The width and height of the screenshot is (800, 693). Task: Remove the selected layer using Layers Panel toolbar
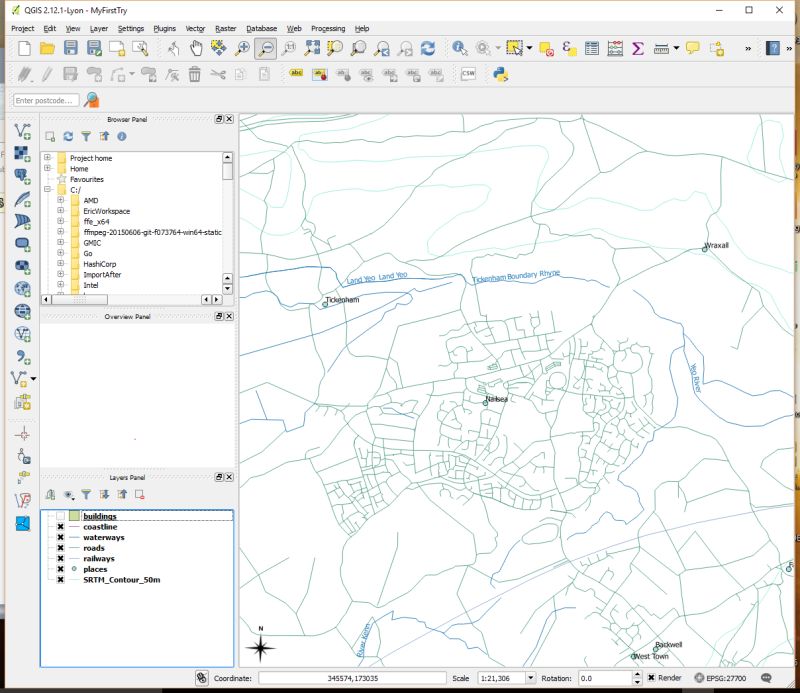139,494
